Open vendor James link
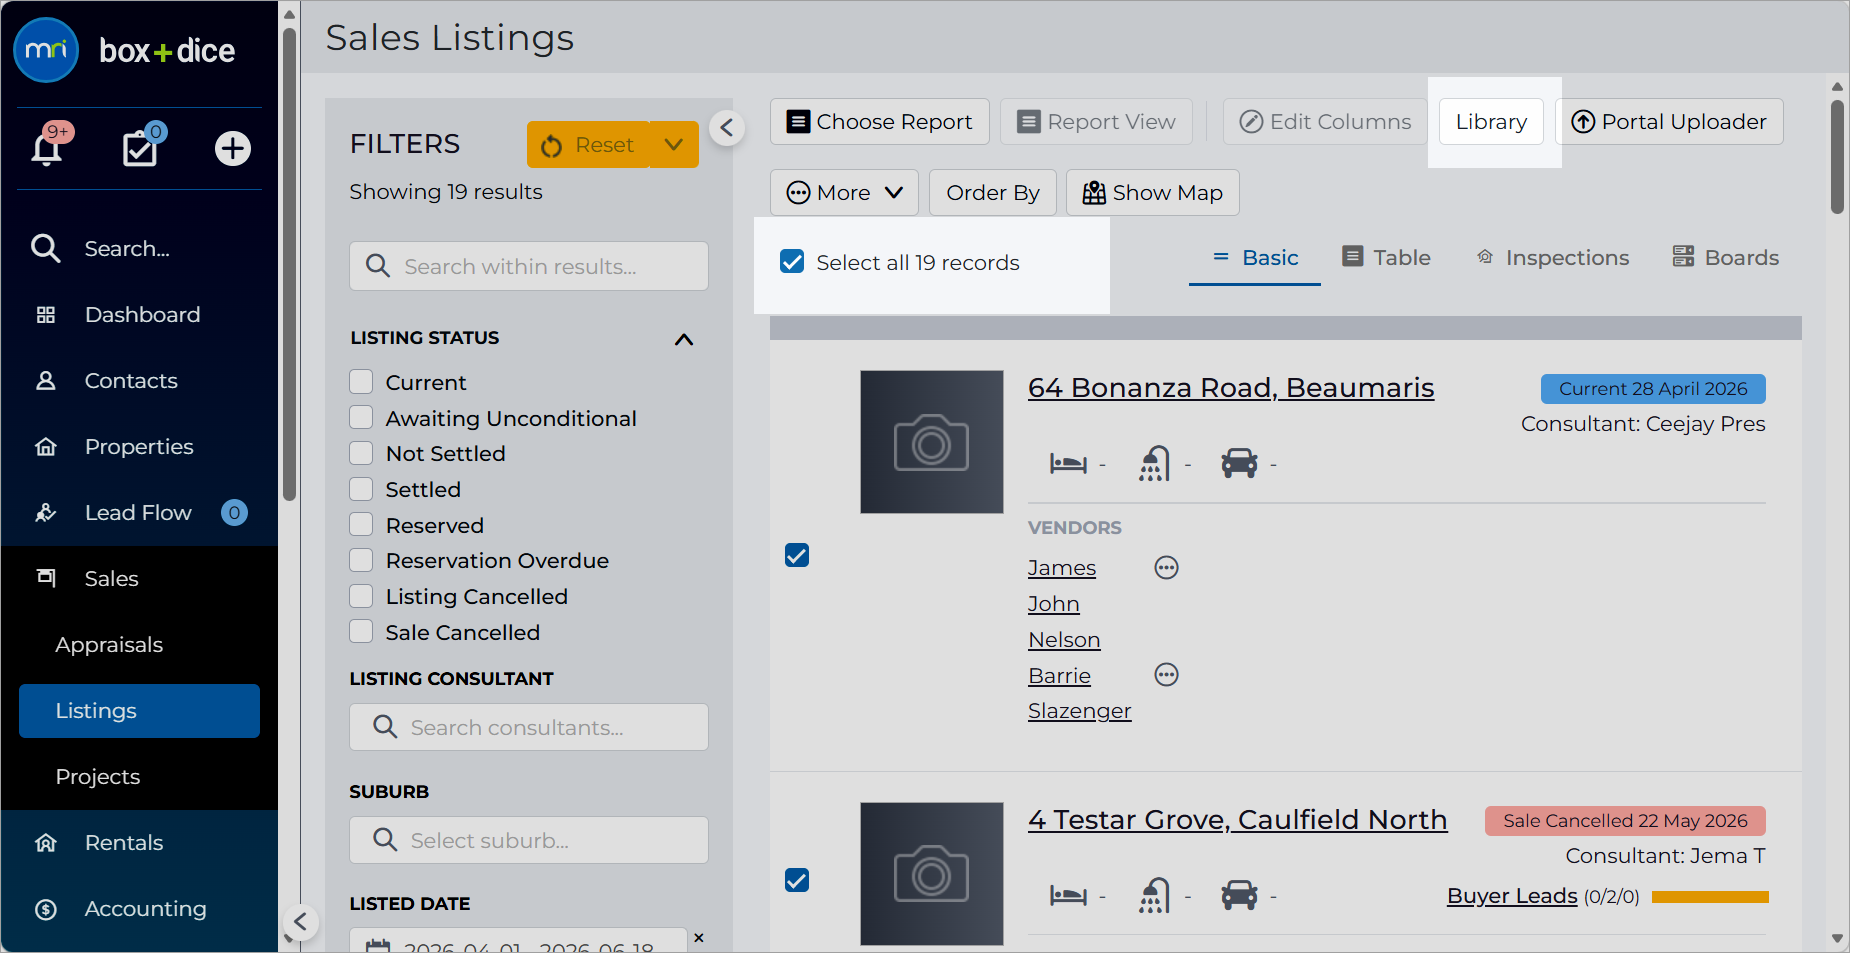 pos(1062,568)
